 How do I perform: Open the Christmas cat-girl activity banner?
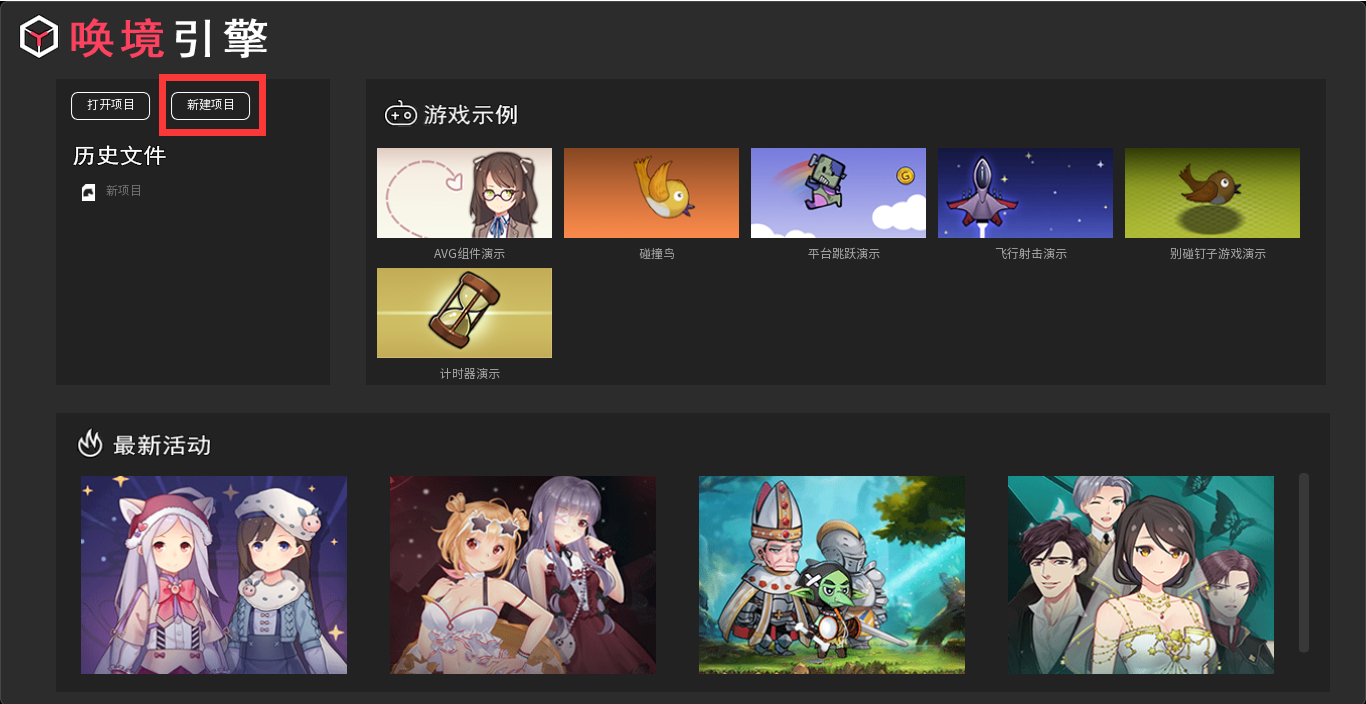point(214,575)
